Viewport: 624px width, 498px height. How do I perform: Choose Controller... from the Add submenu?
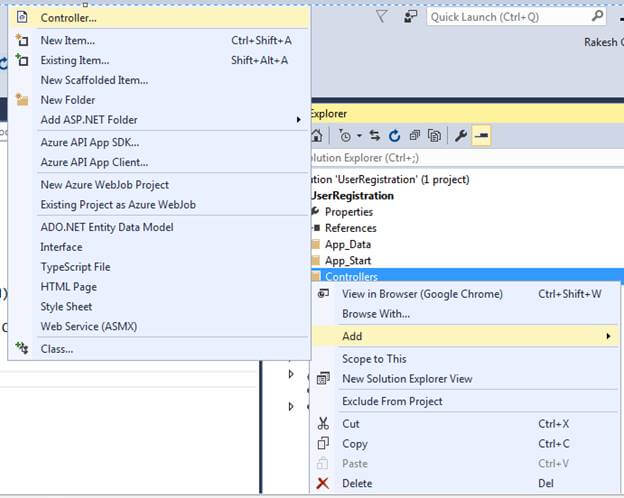(69, 17)
